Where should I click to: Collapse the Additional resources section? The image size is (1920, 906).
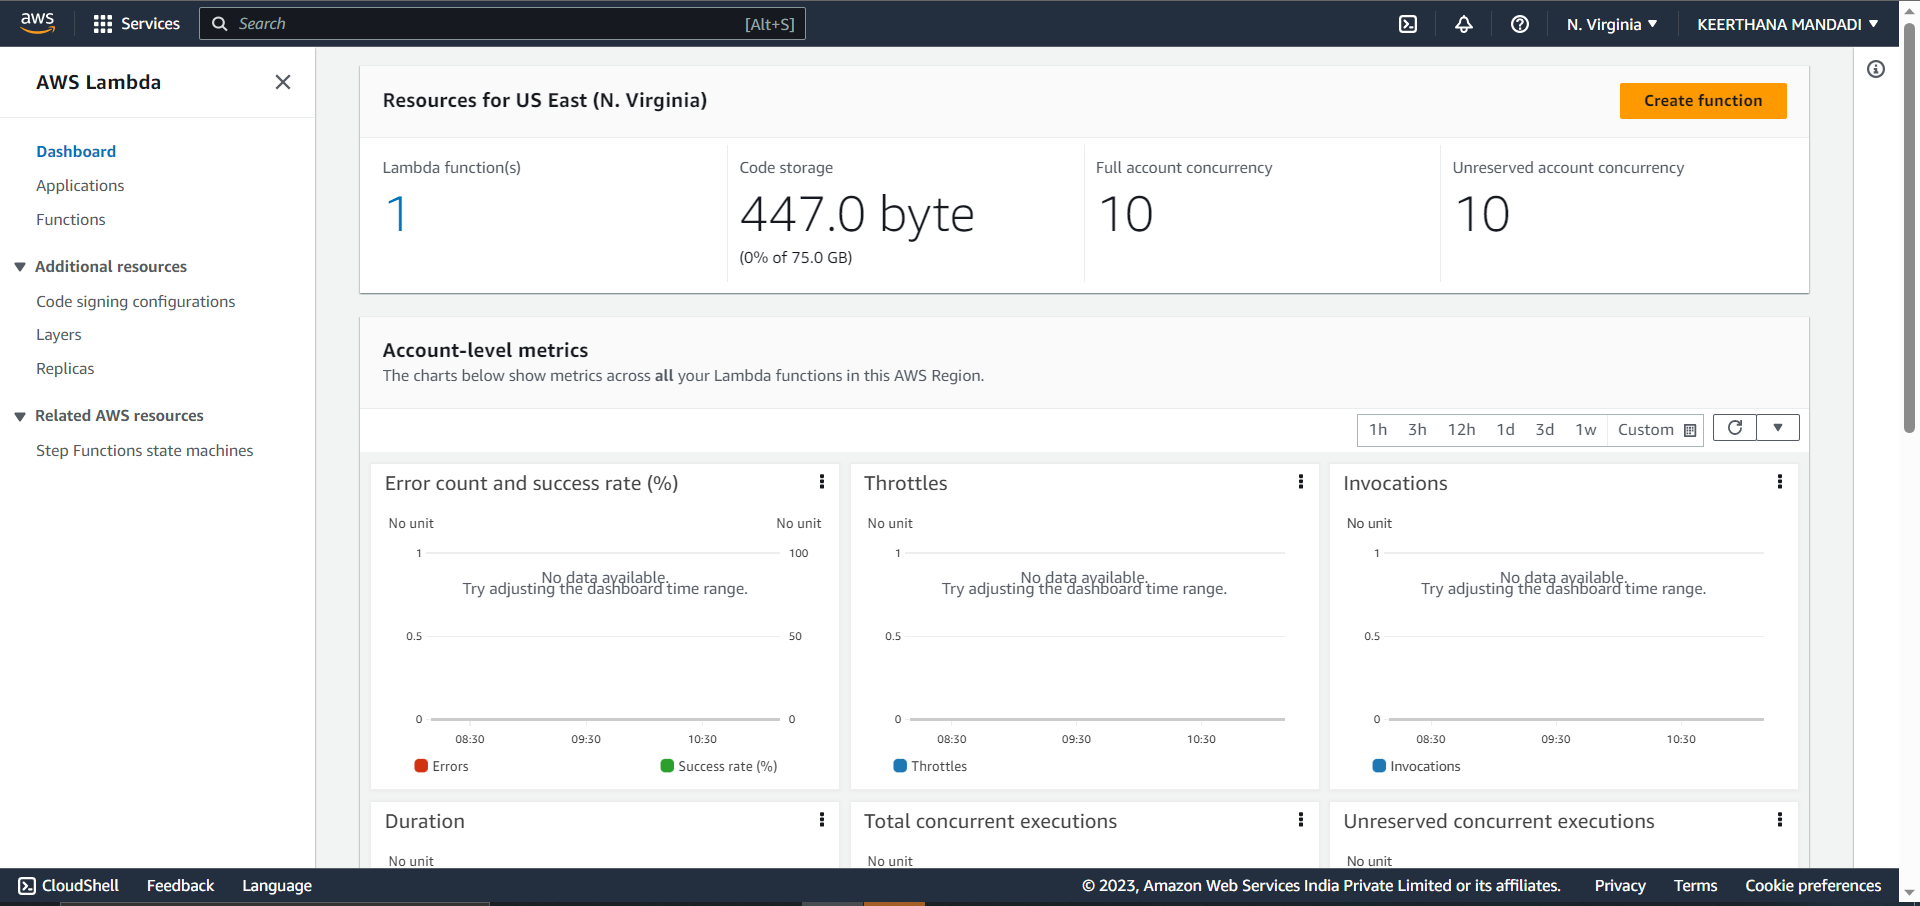(x=20, y=266)
